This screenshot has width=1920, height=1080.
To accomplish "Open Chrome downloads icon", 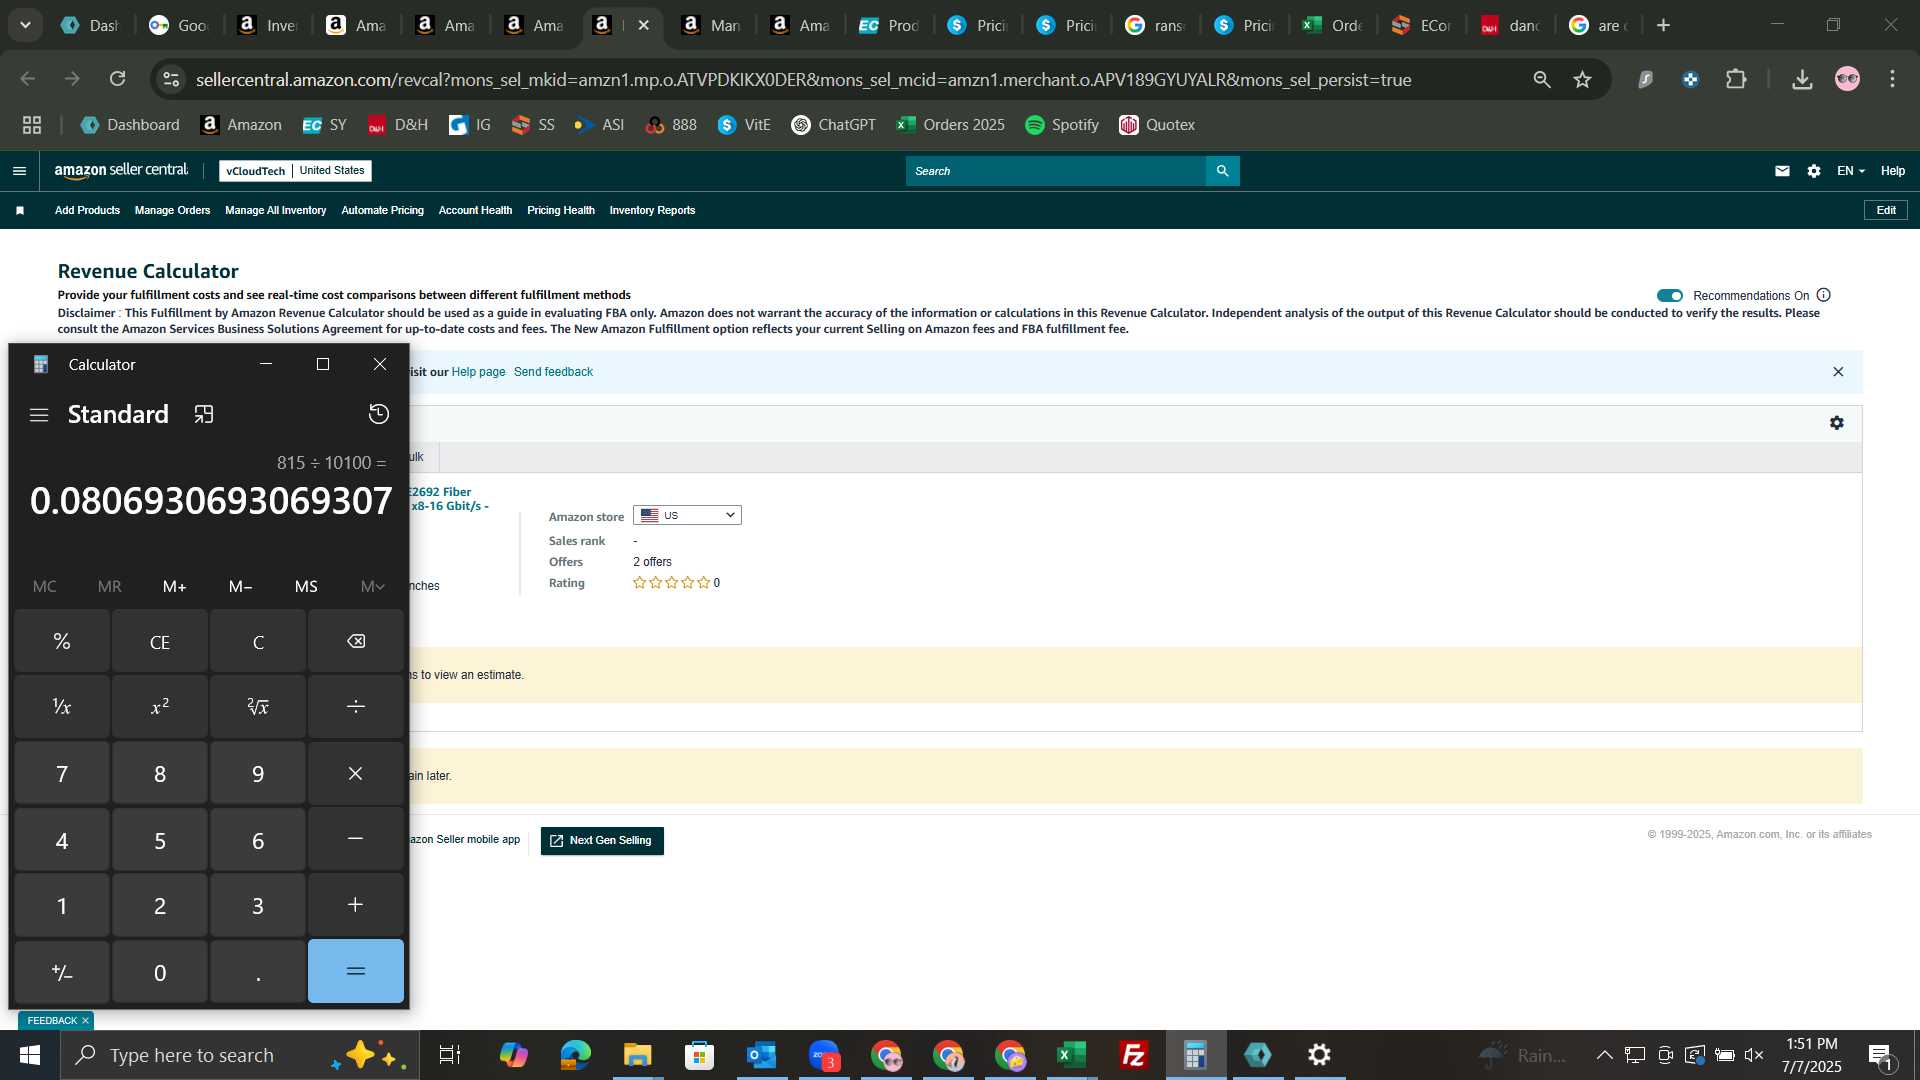I will (1802, 79).
